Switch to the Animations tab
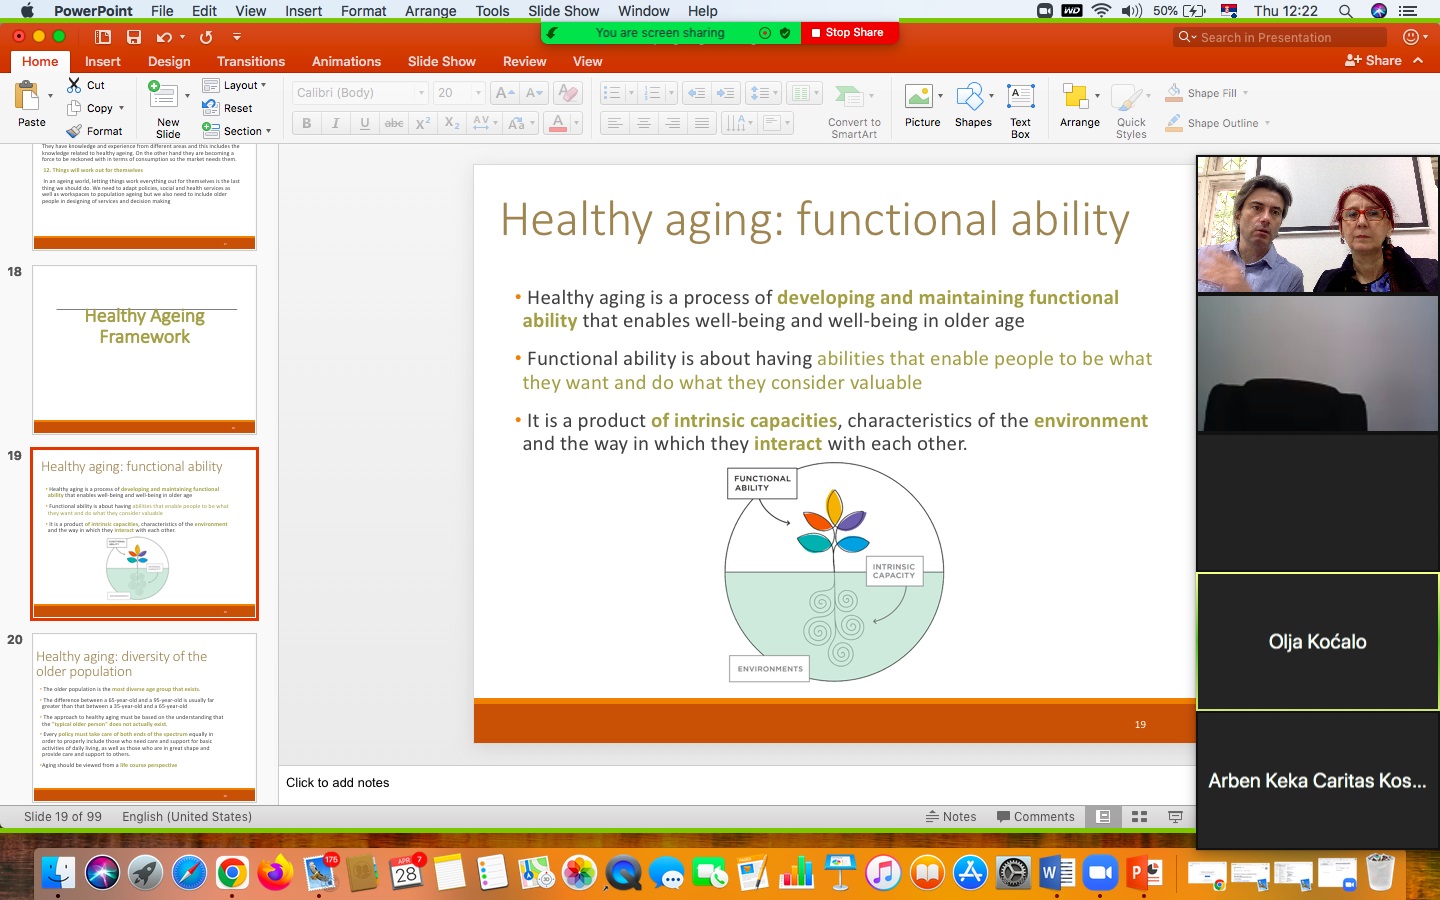 [346, 61]
